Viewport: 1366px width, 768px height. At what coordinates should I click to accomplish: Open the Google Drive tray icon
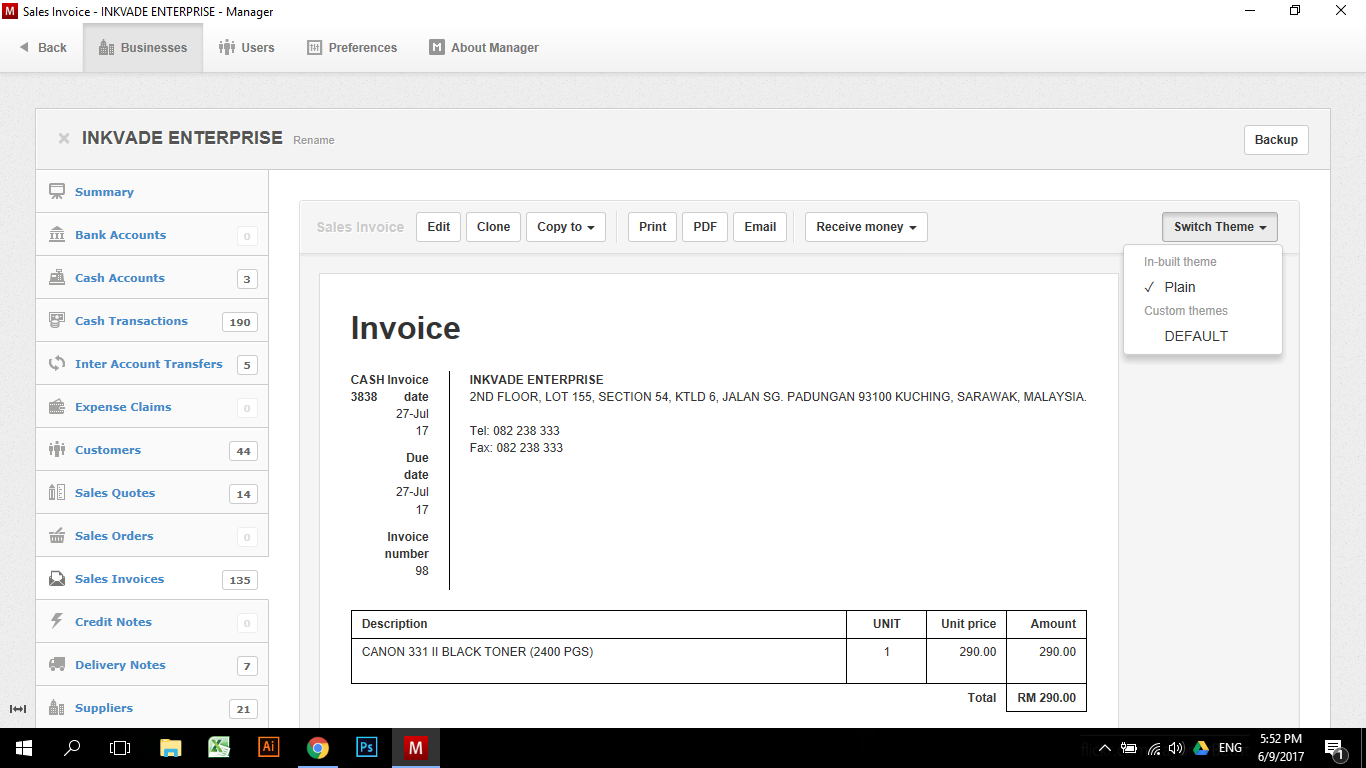[x=1200, y=748]
